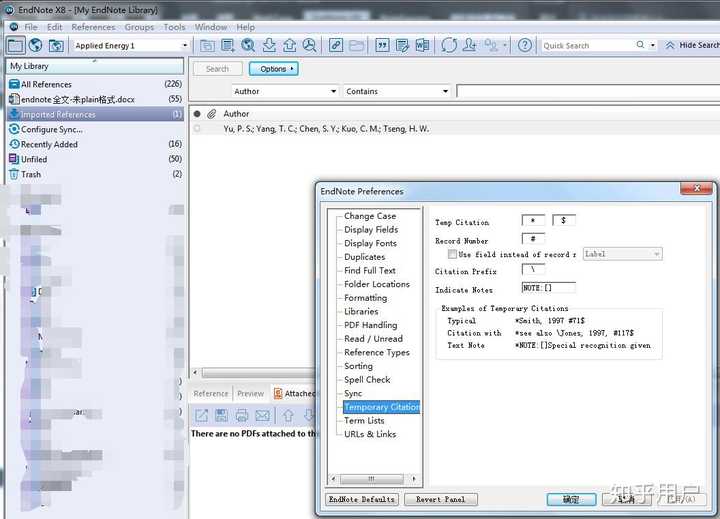Switch to the Attached PDFs tab
The width and height of the screenshot is (720, 519).
[295, 394]
